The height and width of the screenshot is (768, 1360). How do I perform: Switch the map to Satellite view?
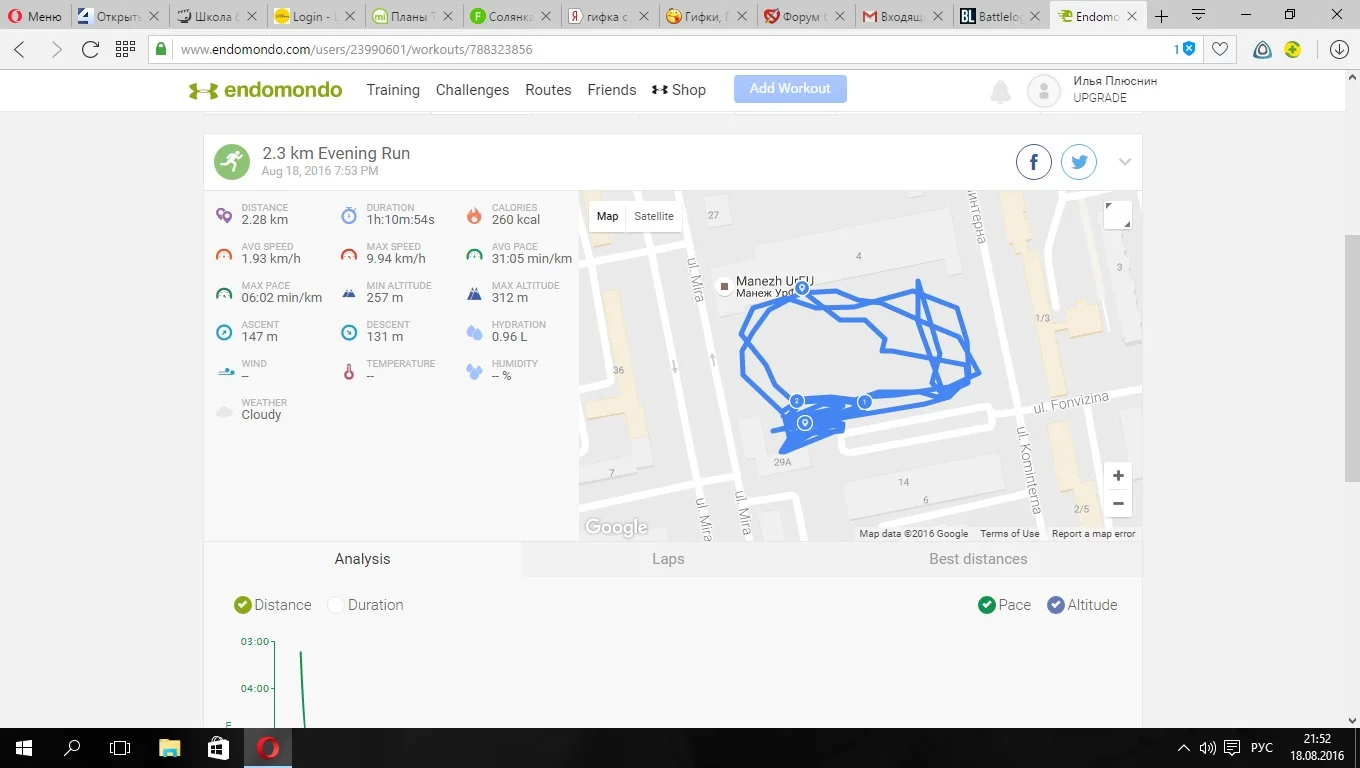(654, 216)
